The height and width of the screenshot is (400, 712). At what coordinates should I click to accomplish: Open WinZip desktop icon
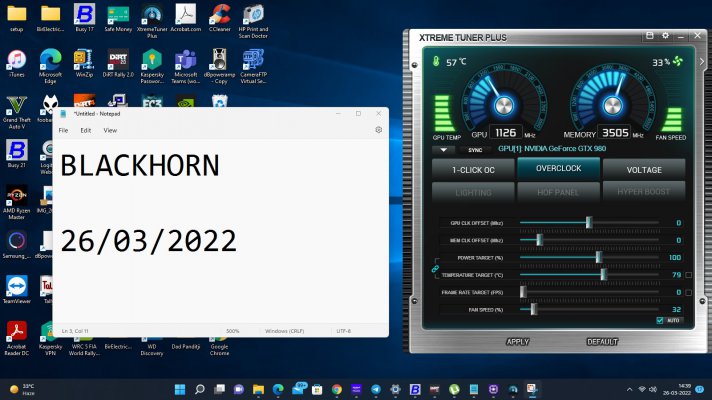click(84, 64)
